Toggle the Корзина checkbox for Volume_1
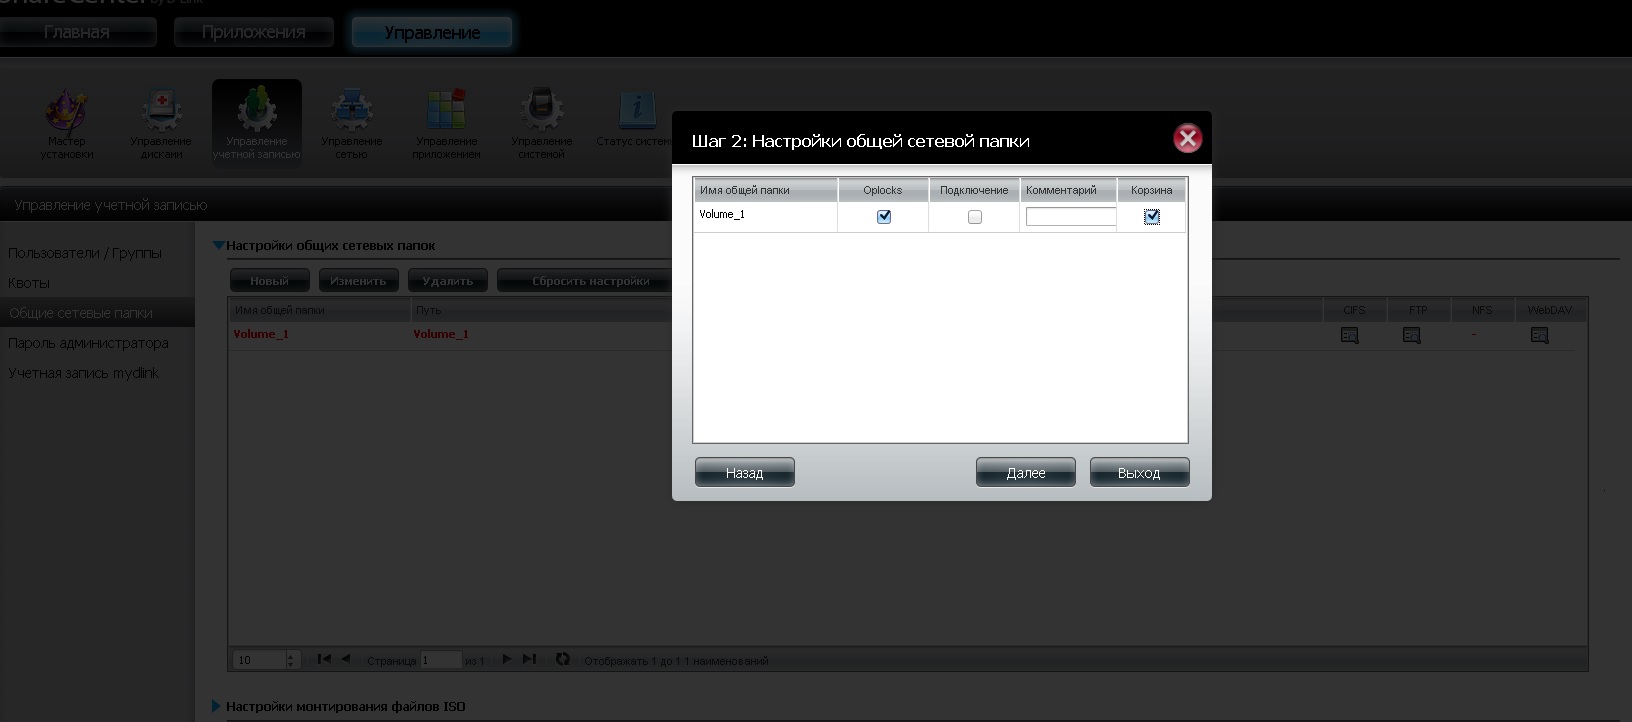Screen dimensions: 1632x722 tap(1152, 217)
